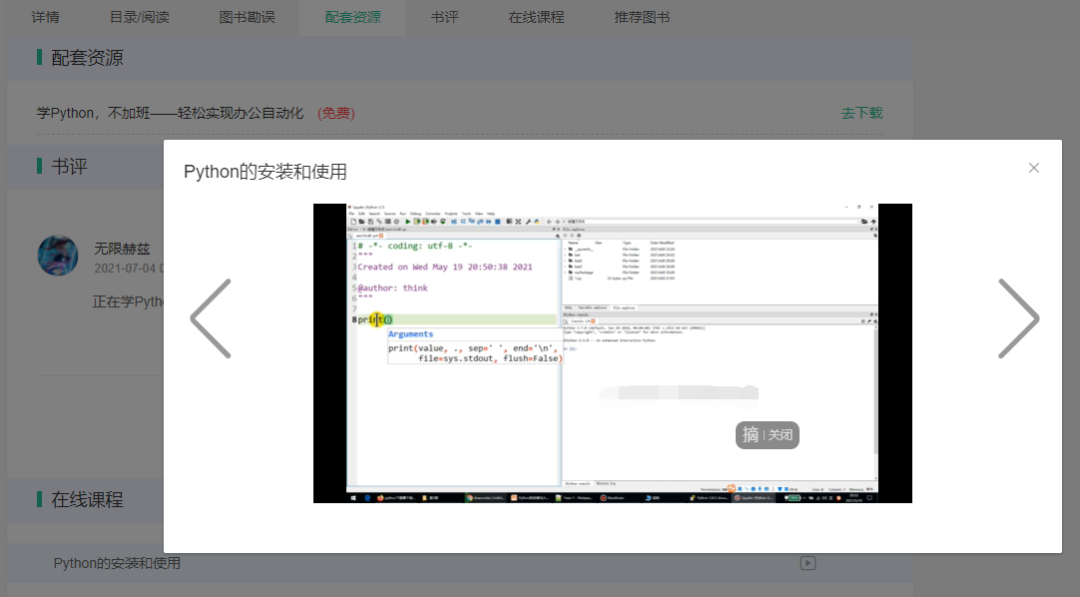The height and width of the screenshot is (597, 1080).
Task: Click the 在线课程 section heading
Action: tap(87, 500)
